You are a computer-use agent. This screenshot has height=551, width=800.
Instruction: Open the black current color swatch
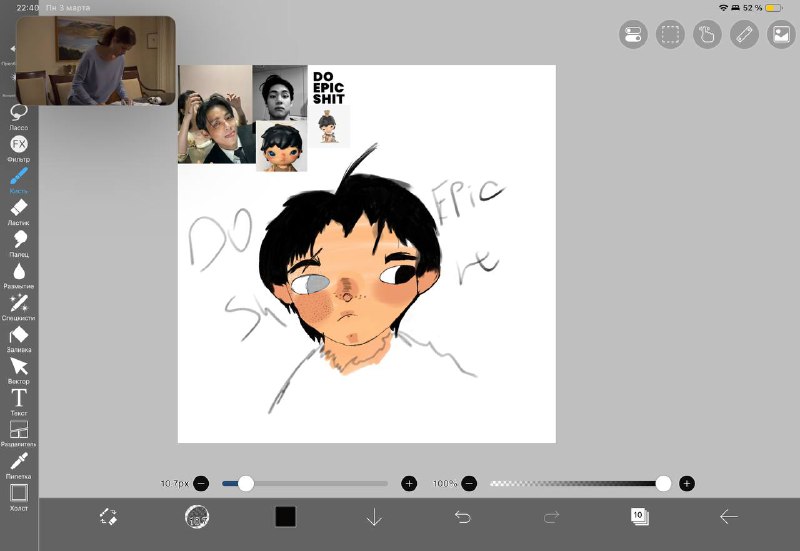coord(286,516)
